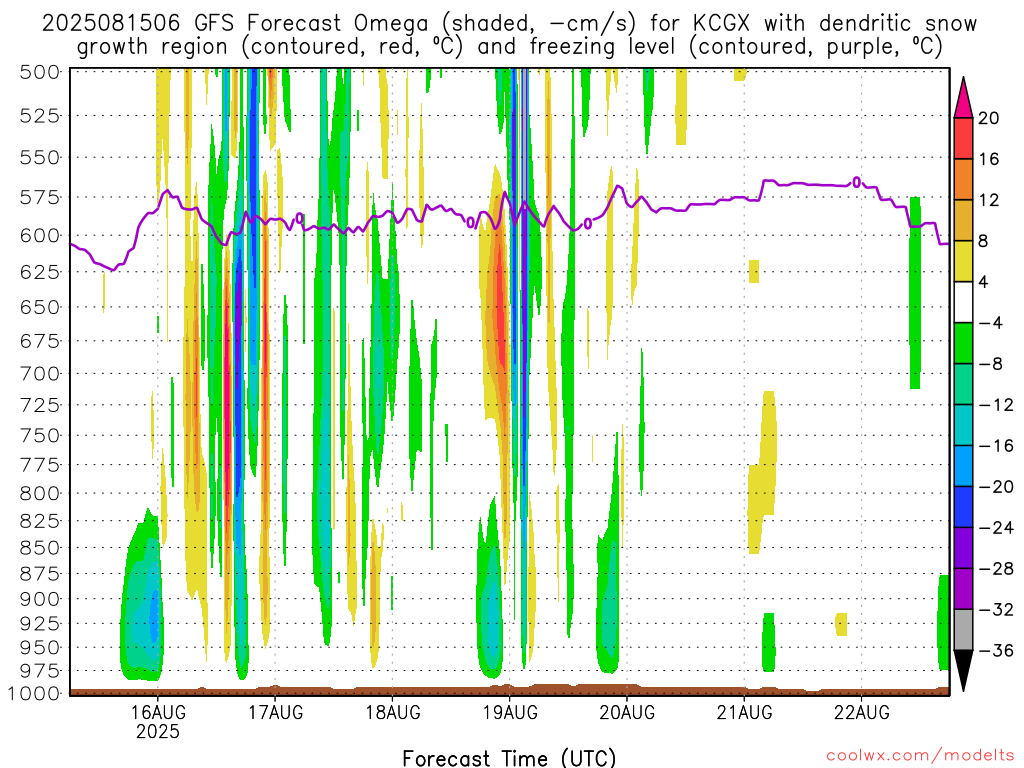Viewport: 1024px width, 768px height.
Task: Click the colorbar value label -36
Action: [997, 650]
